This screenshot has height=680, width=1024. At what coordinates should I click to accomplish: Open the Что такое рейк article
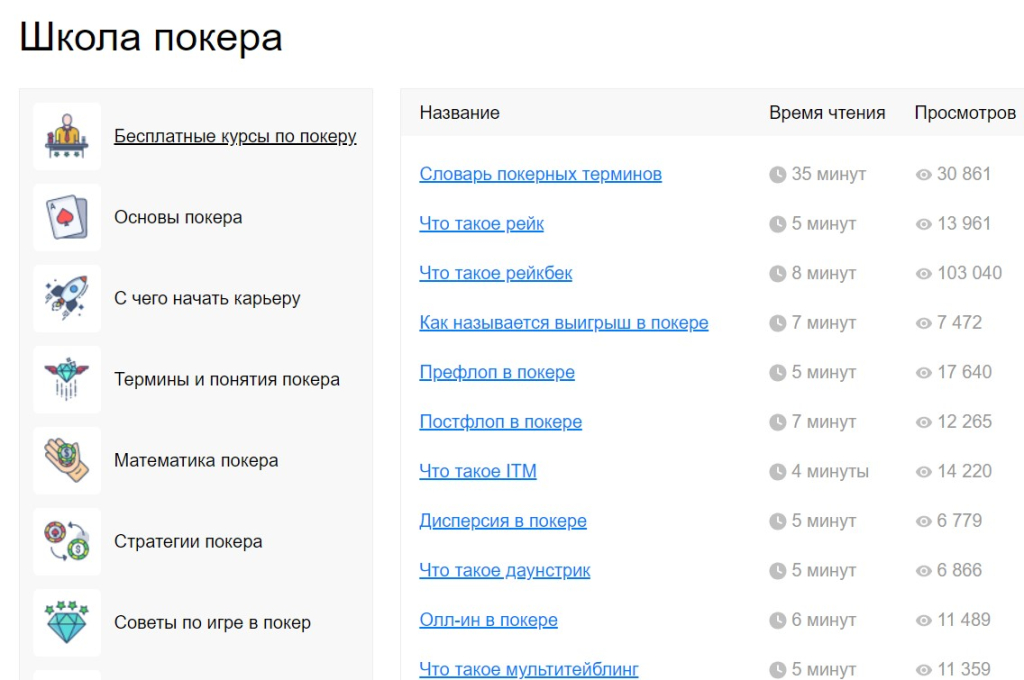point(481,223)
